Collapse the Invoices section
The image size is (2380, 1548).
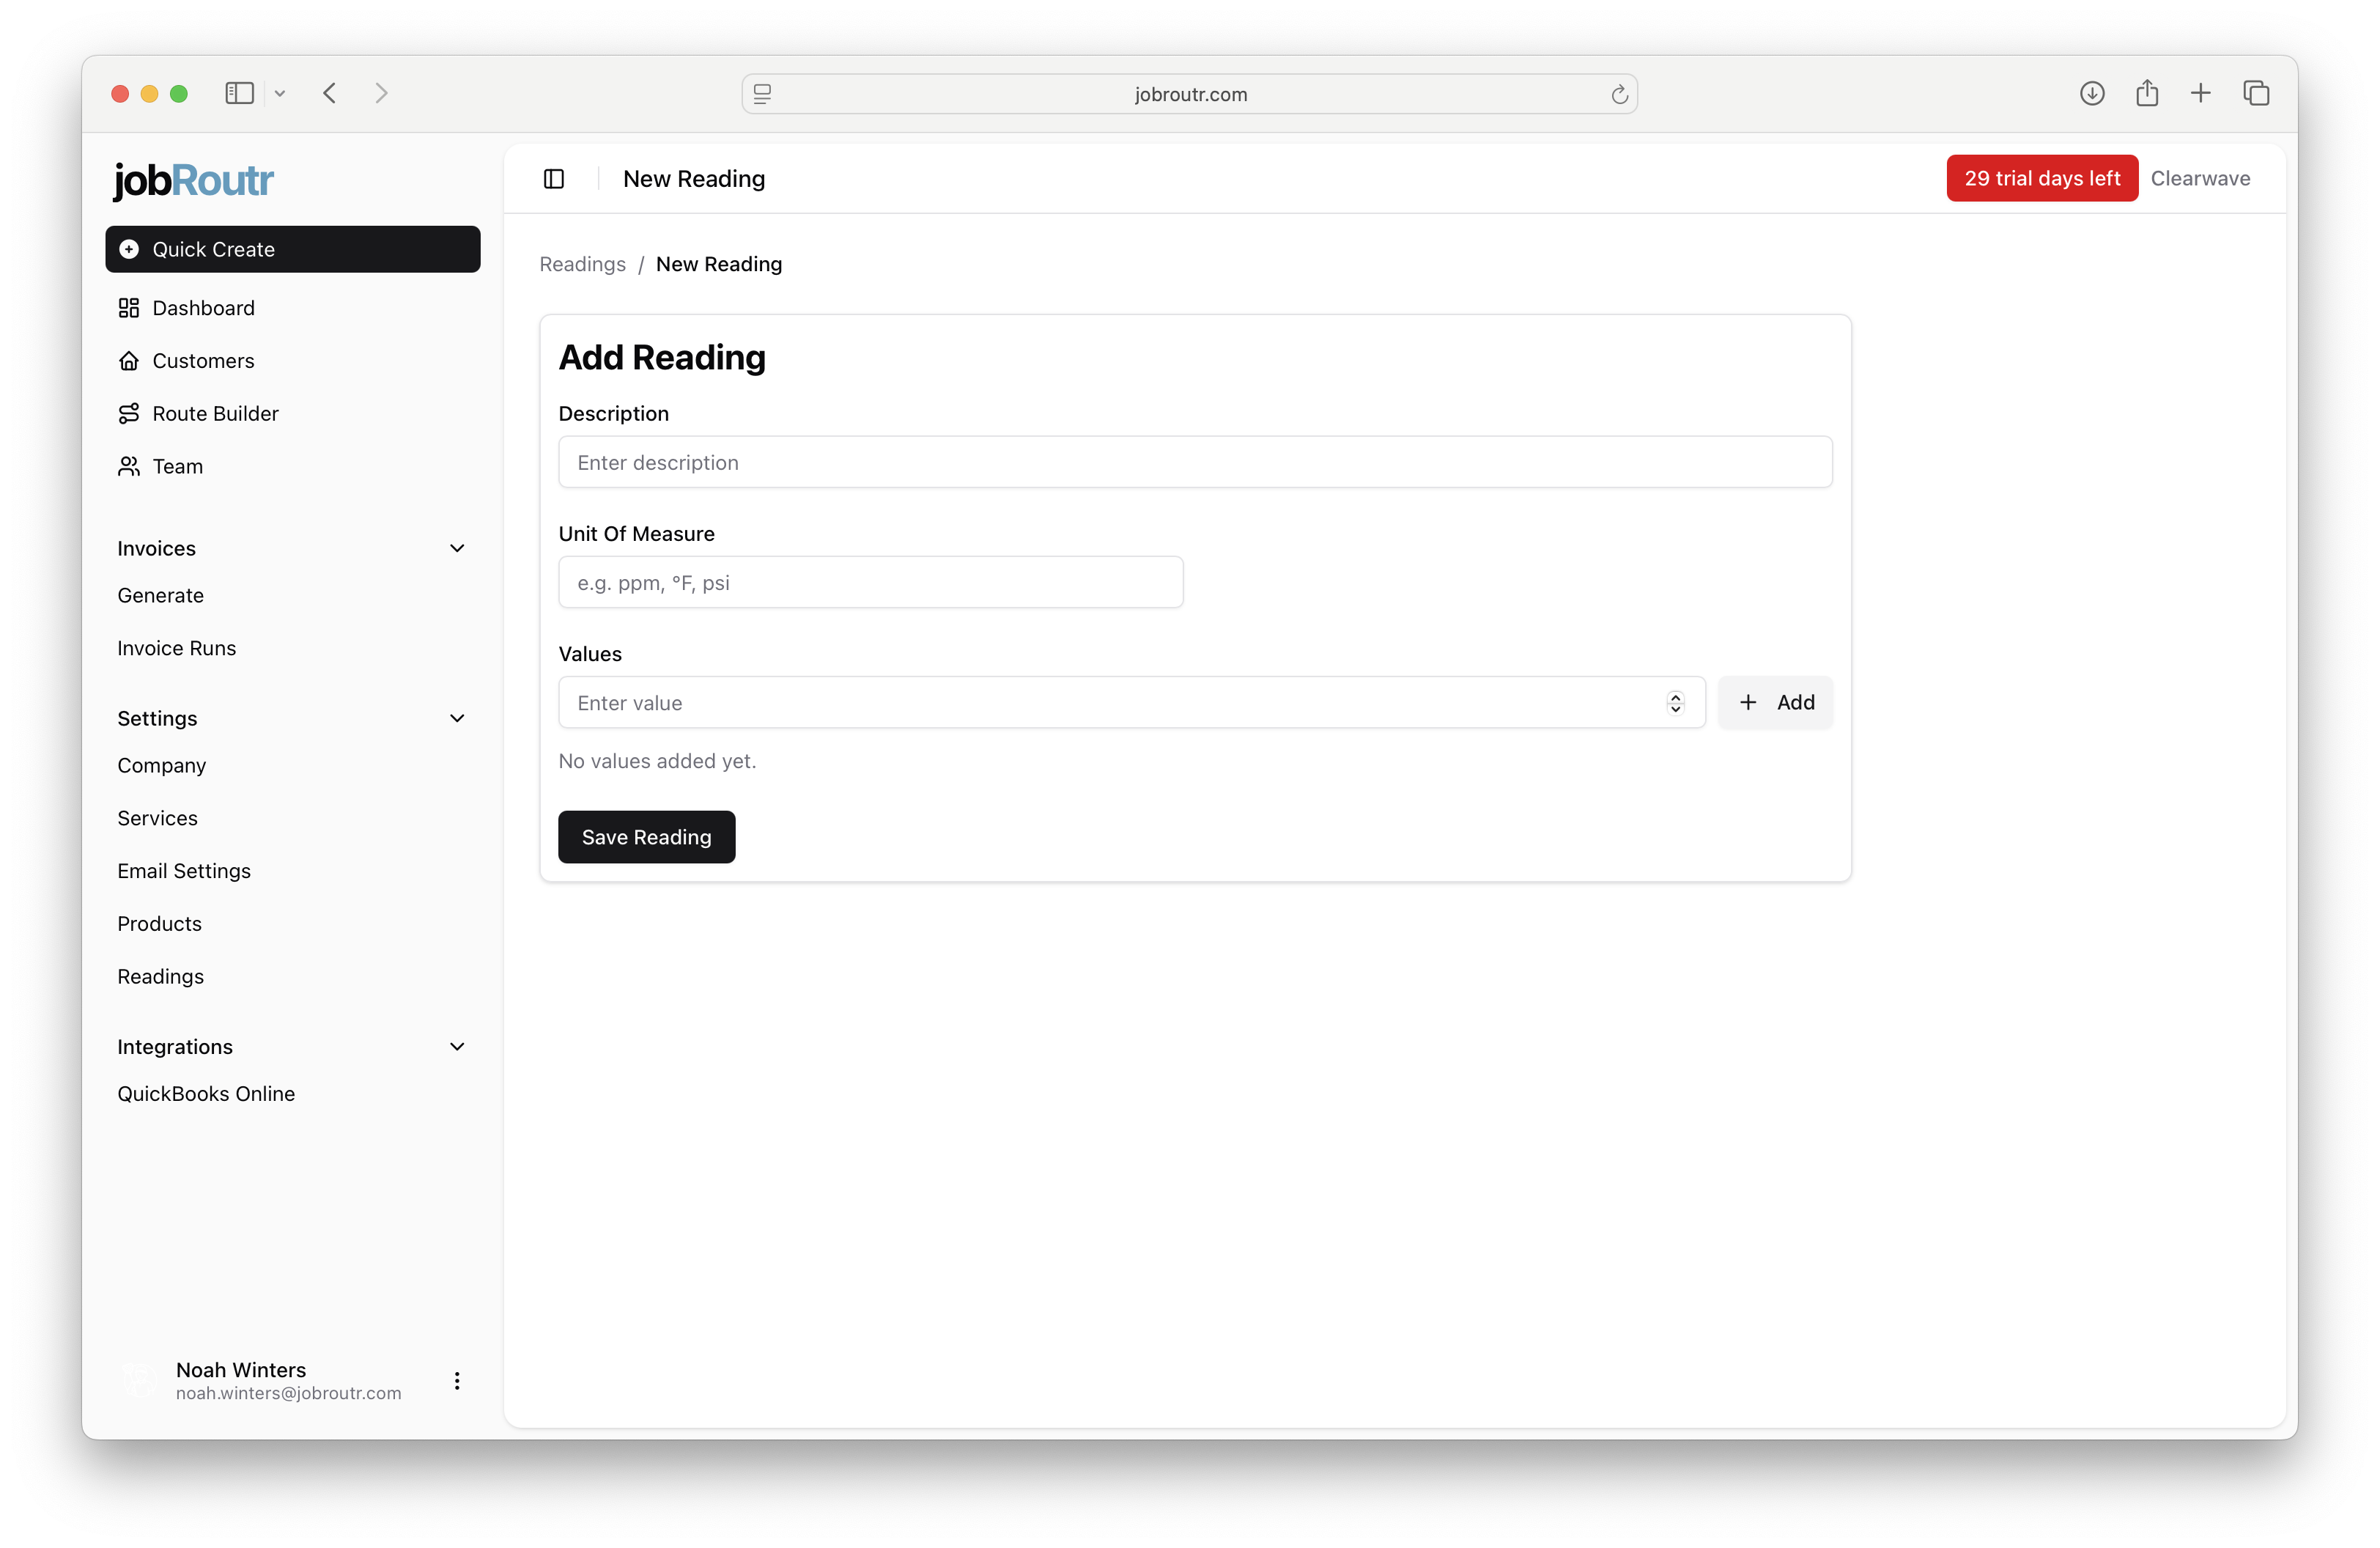pos(457,548)
